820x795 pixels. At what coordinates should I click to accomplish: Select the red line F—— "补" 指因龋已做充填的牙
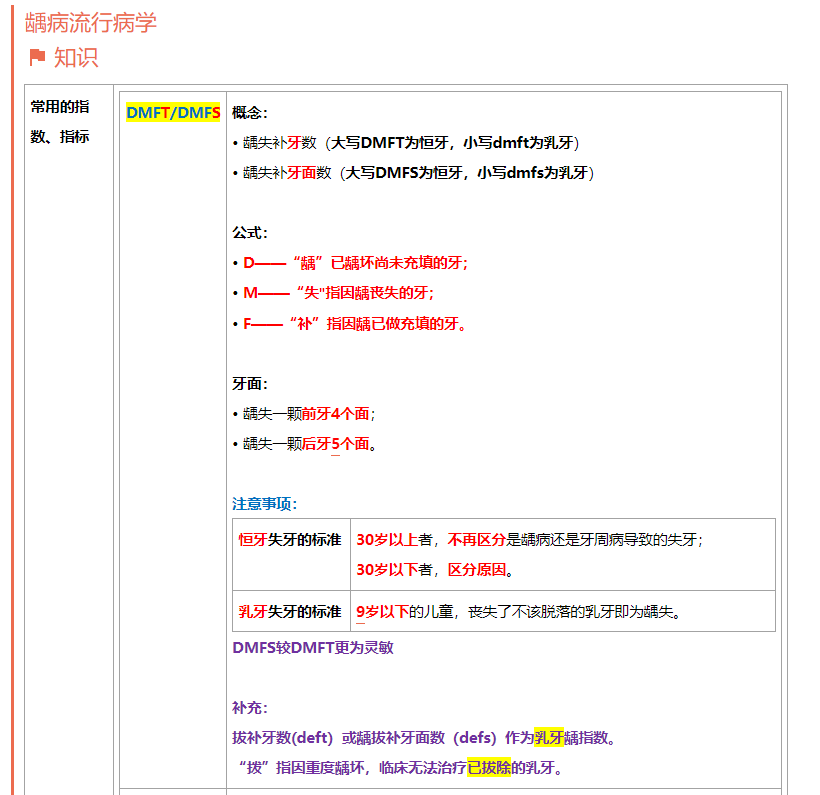pos(349,324)
